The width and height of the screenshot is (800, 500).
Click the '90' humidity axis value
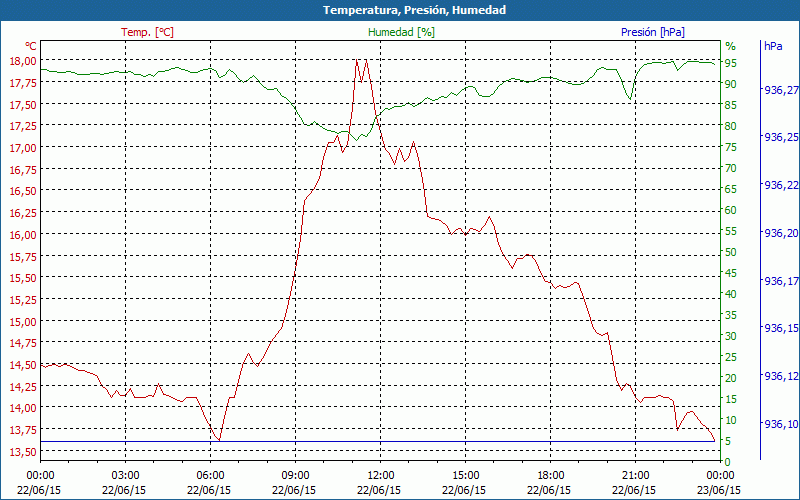731,84
